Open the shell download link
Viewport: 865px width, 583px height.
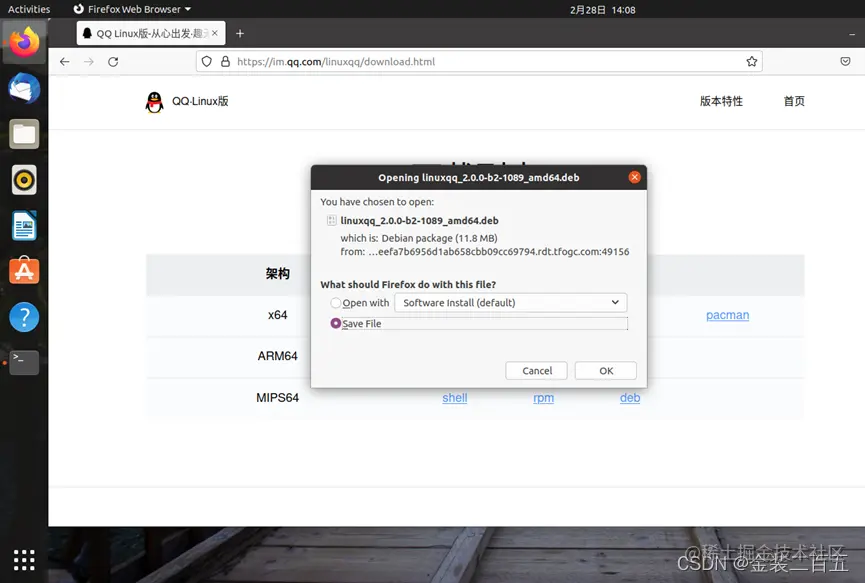click(455, 398)
